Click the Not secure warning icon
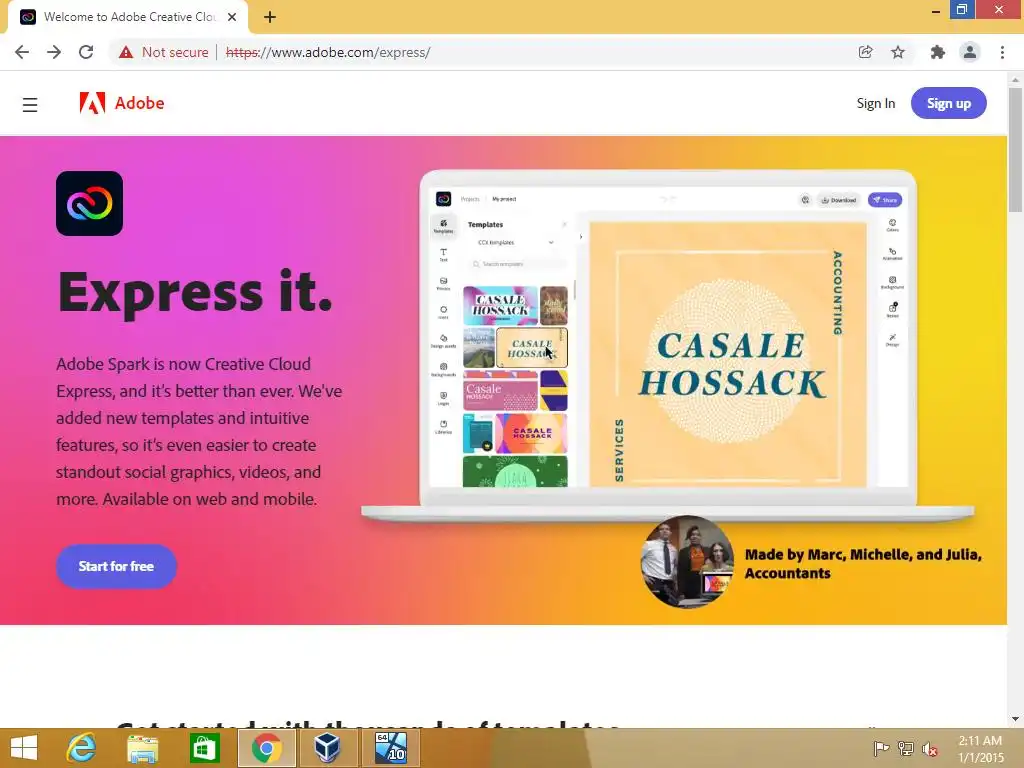This screenshot has width=1024, height=768. [126, 52]
